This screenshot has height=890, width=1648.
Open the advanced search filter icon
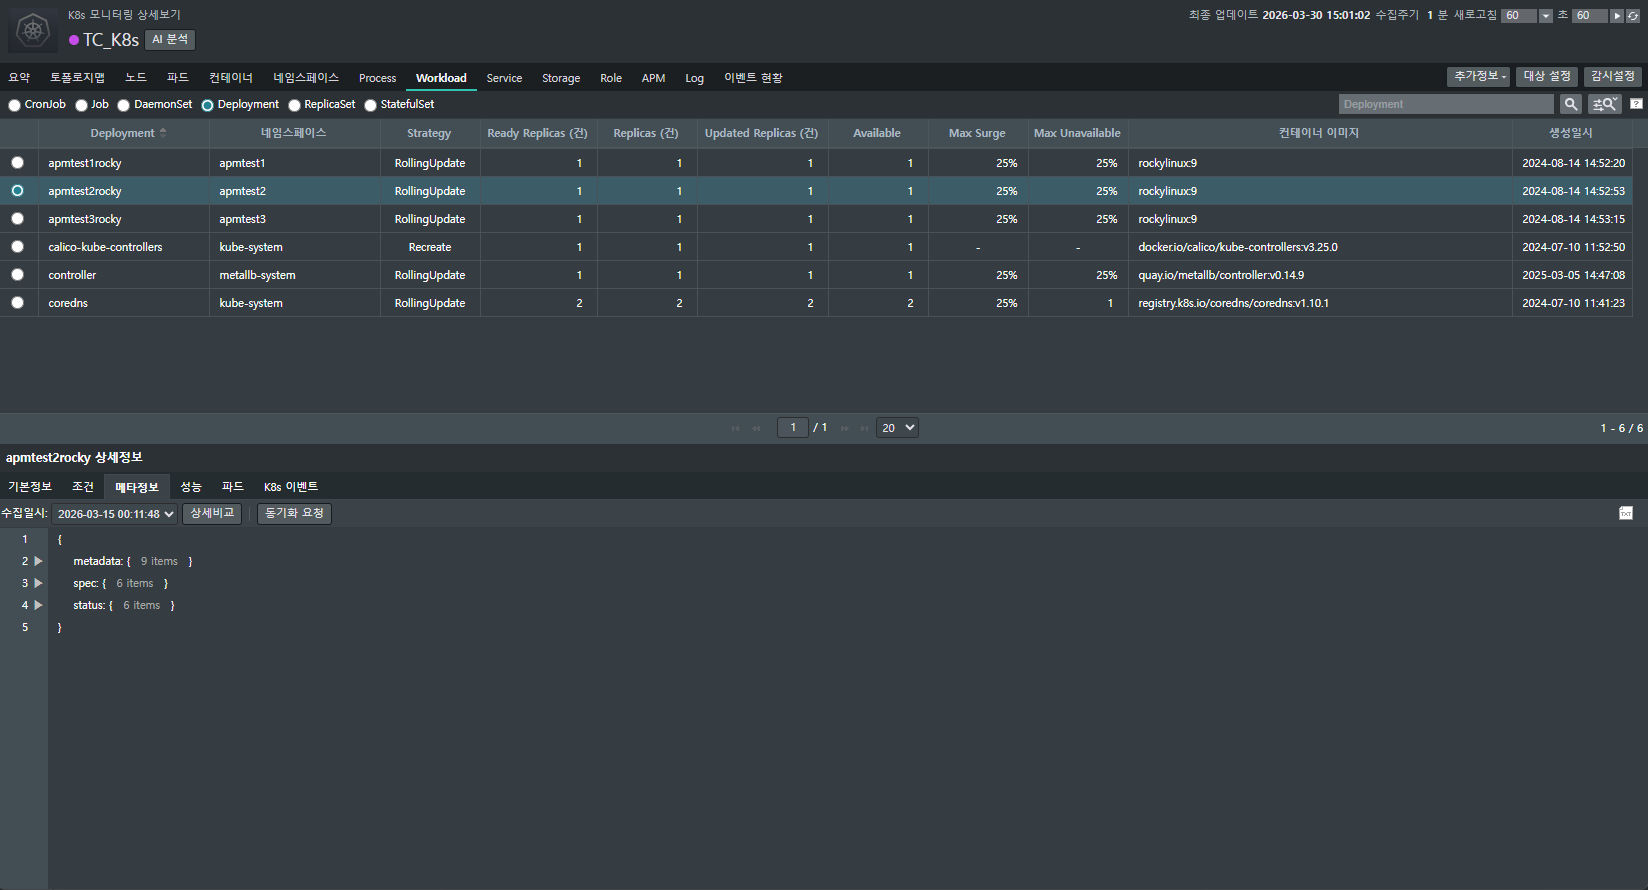click(1605, 104)
